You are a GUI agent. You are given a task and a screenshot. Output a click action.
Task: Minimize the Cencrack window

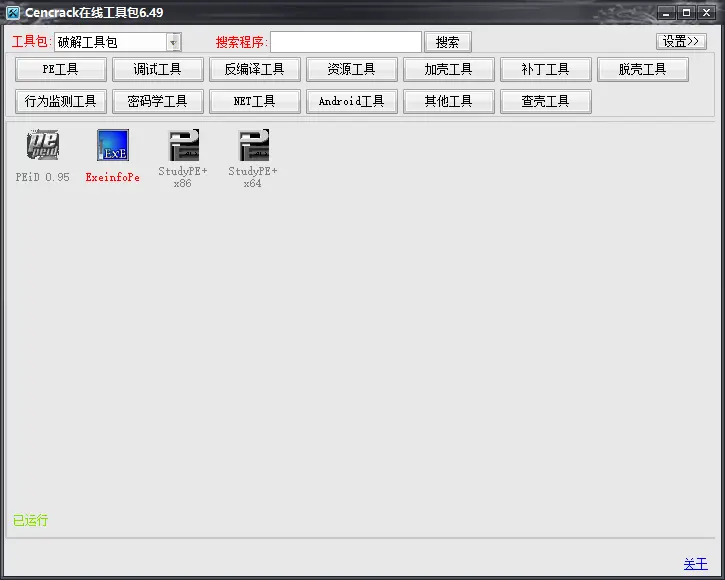click(x=666, y=13)
